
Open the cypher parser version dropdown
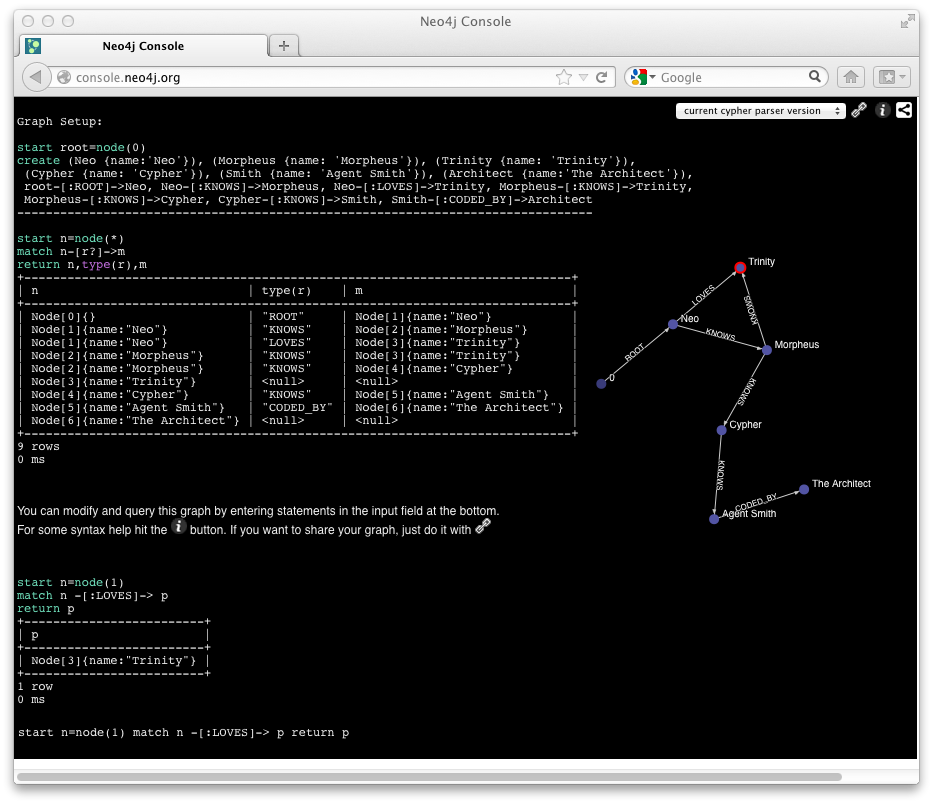point(759,111)
